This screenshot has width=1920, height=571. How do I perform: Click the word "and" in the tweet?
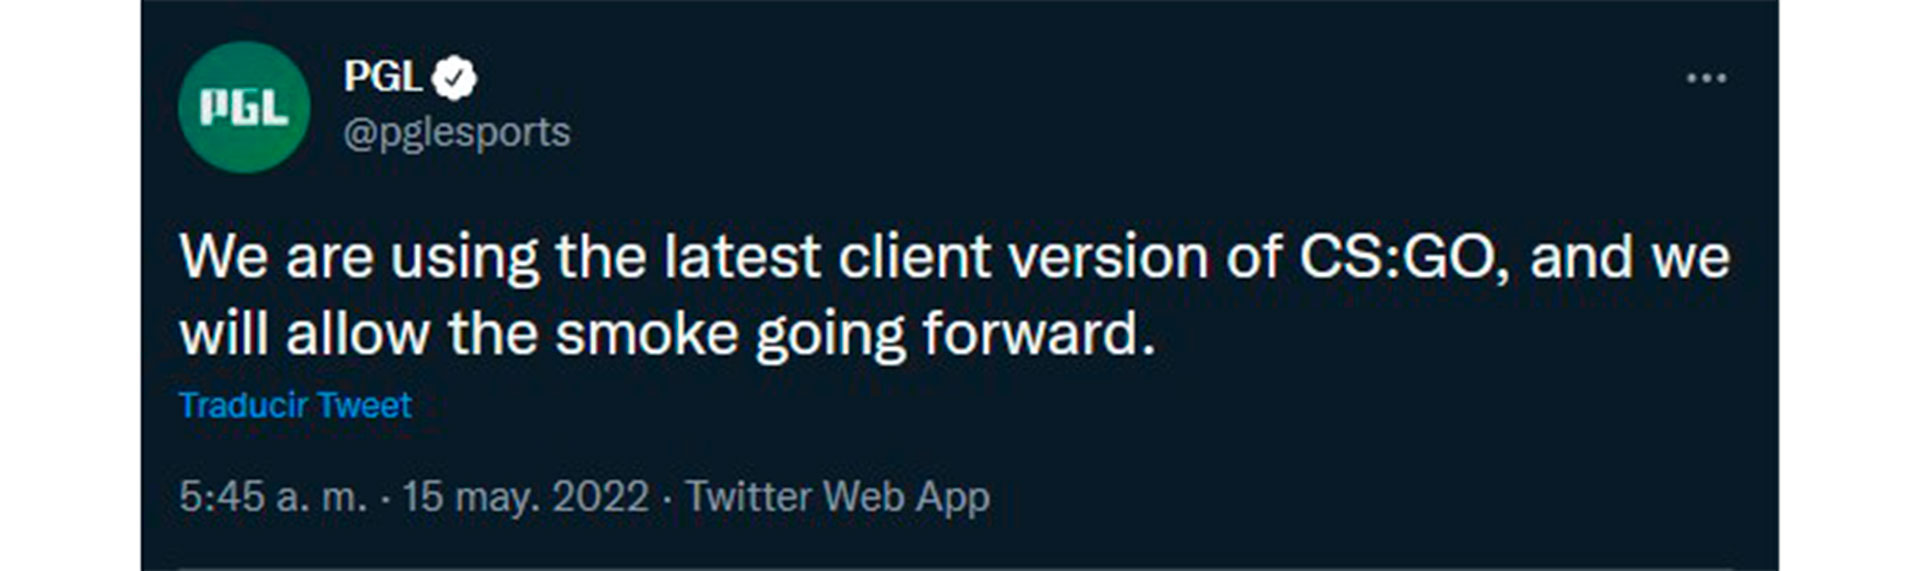coord(1582,258)
